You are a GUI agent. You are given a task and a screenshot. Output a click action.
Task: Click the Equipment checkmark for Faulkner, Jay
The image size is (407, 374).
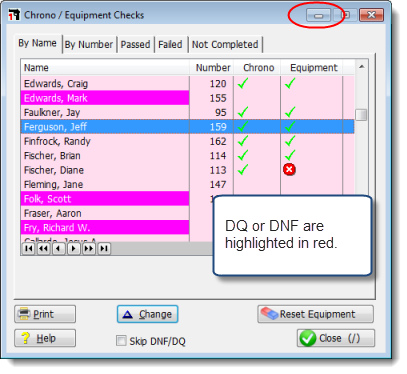click(290, 112)
